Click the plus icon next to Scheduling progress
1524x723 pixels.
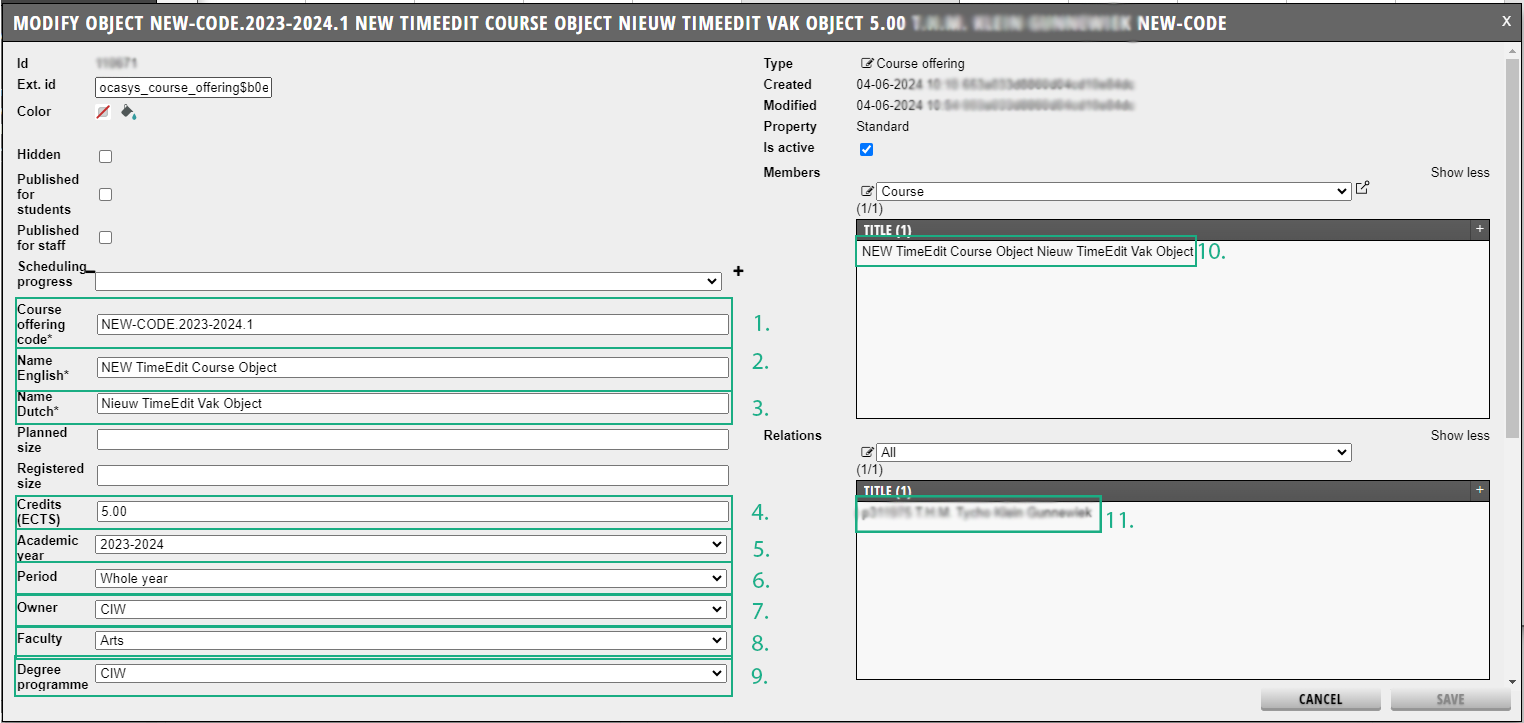[x=739, y=271]
